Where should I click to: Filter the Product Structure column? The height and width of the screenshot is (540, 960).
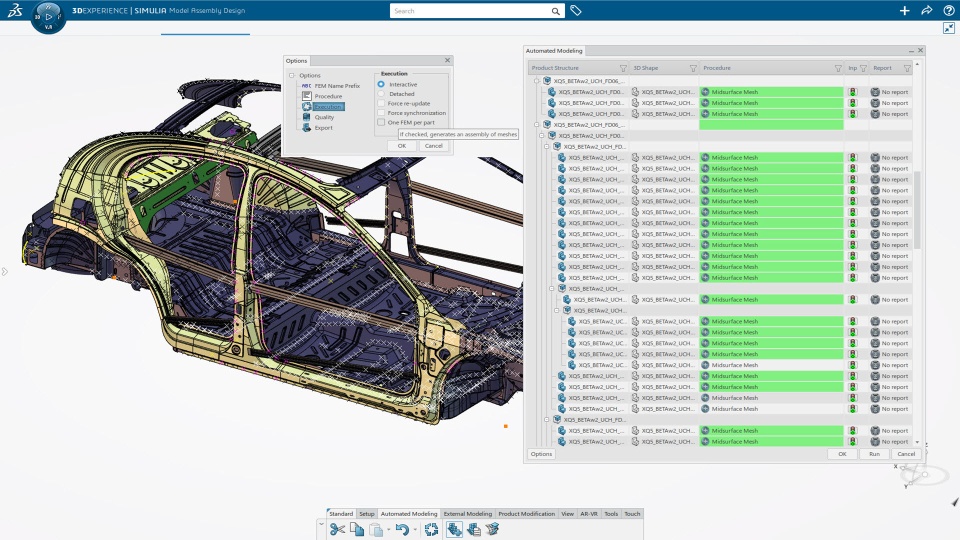[623, 68]
